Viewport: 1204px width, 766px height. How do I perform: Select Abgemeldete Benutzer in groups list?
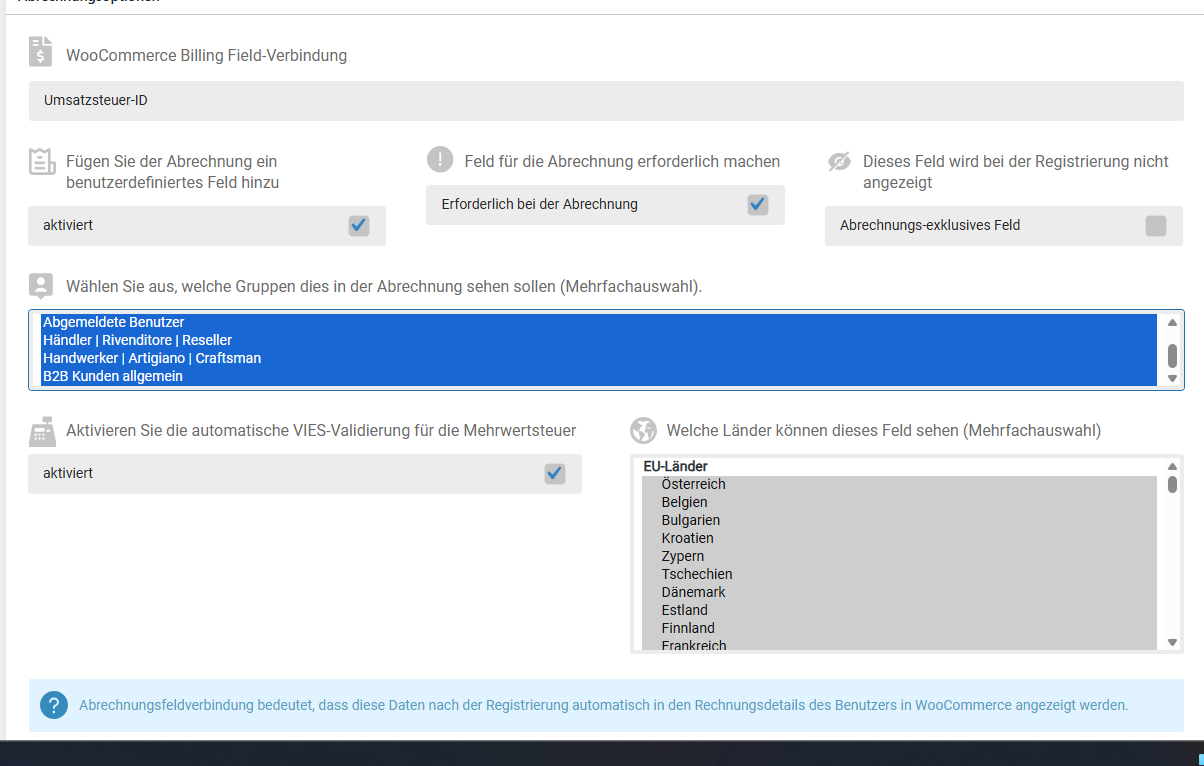click(x=114, y=322)
